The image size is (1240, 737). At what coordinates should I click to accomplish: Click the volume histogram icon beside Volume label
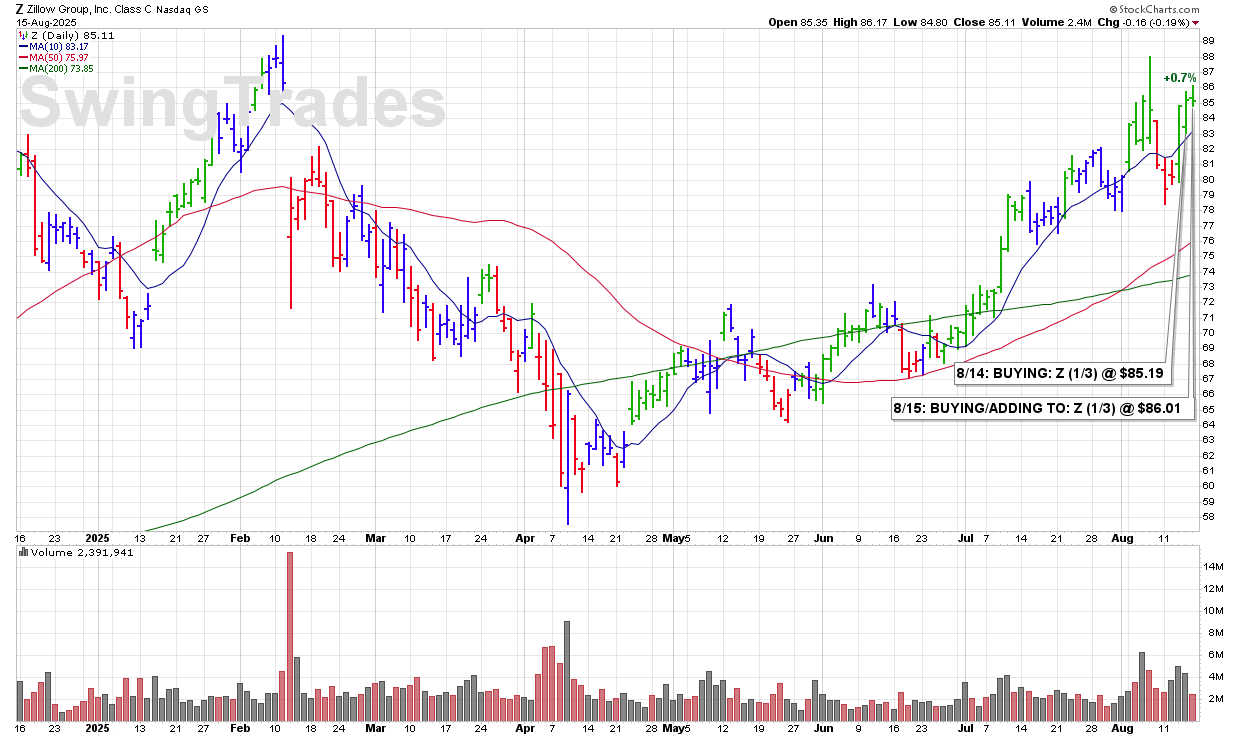pos(22,552)
